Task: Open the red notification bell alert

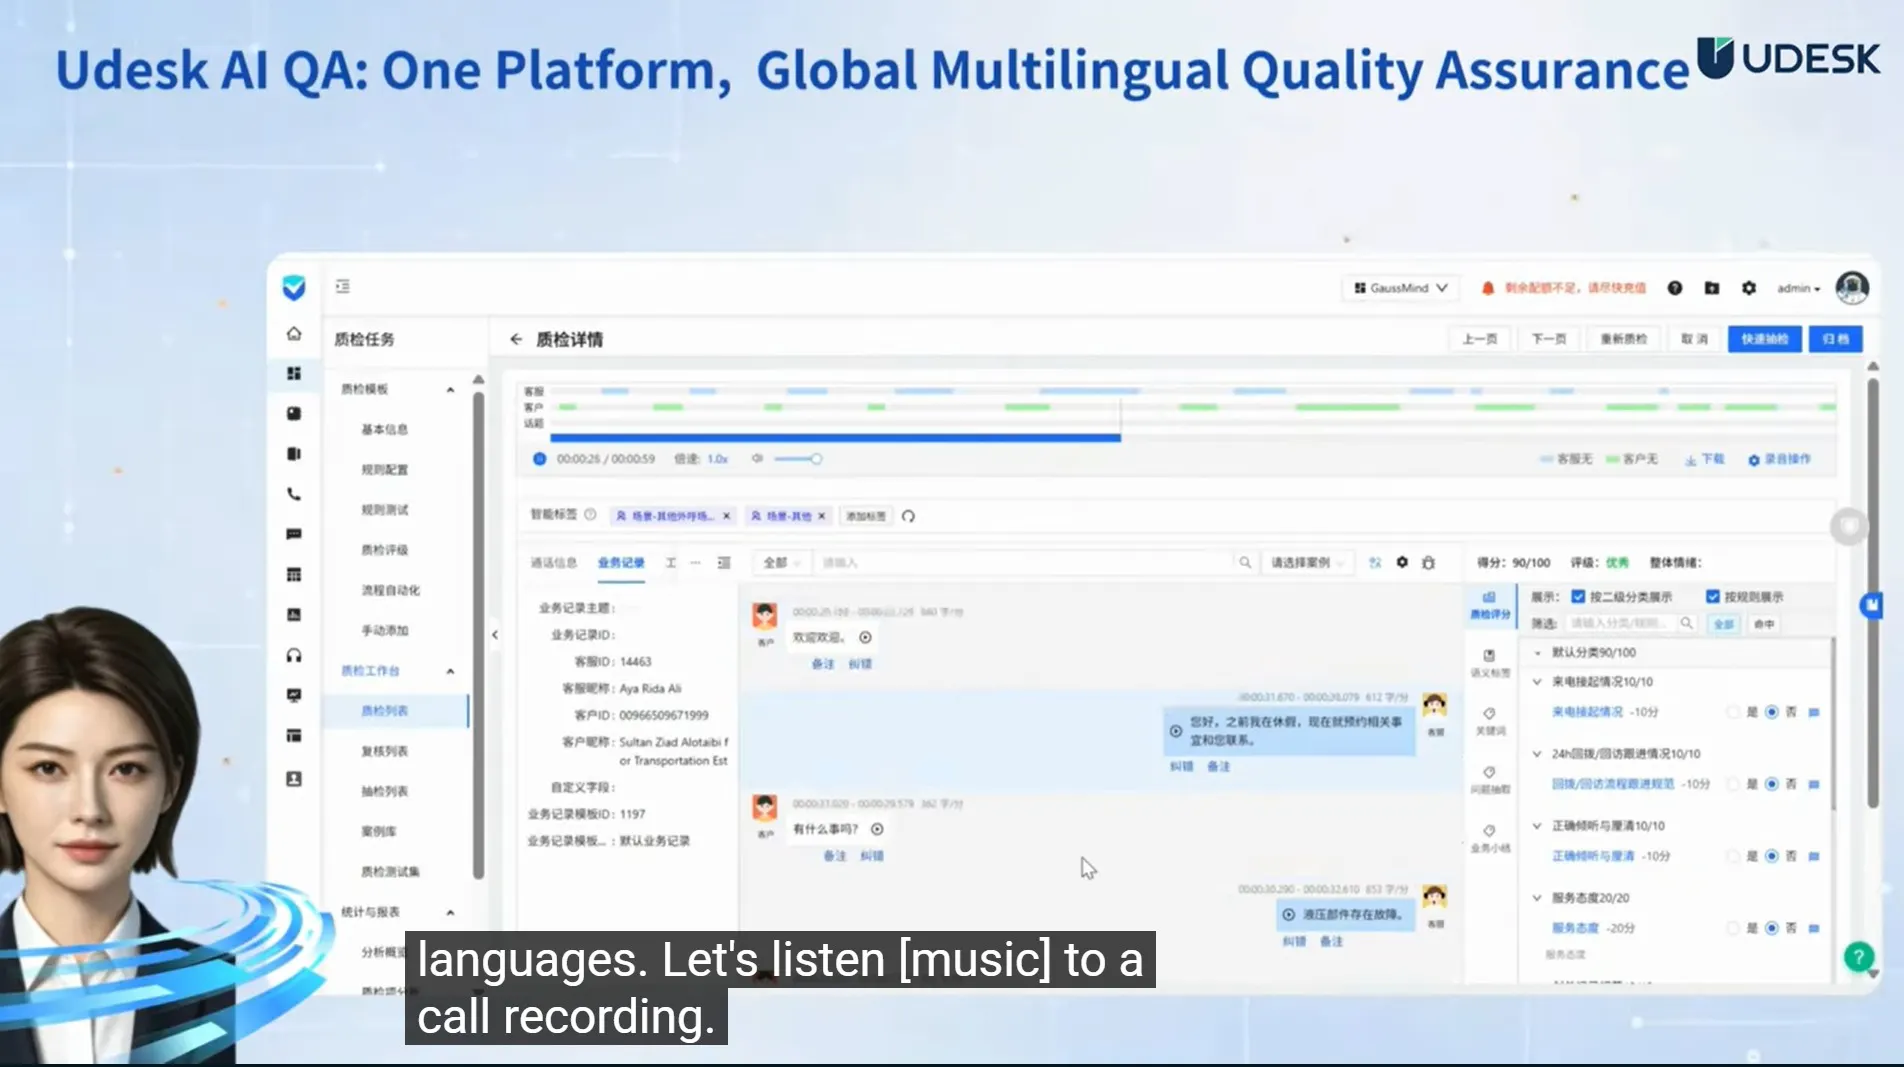Action: click(1487, 288)
